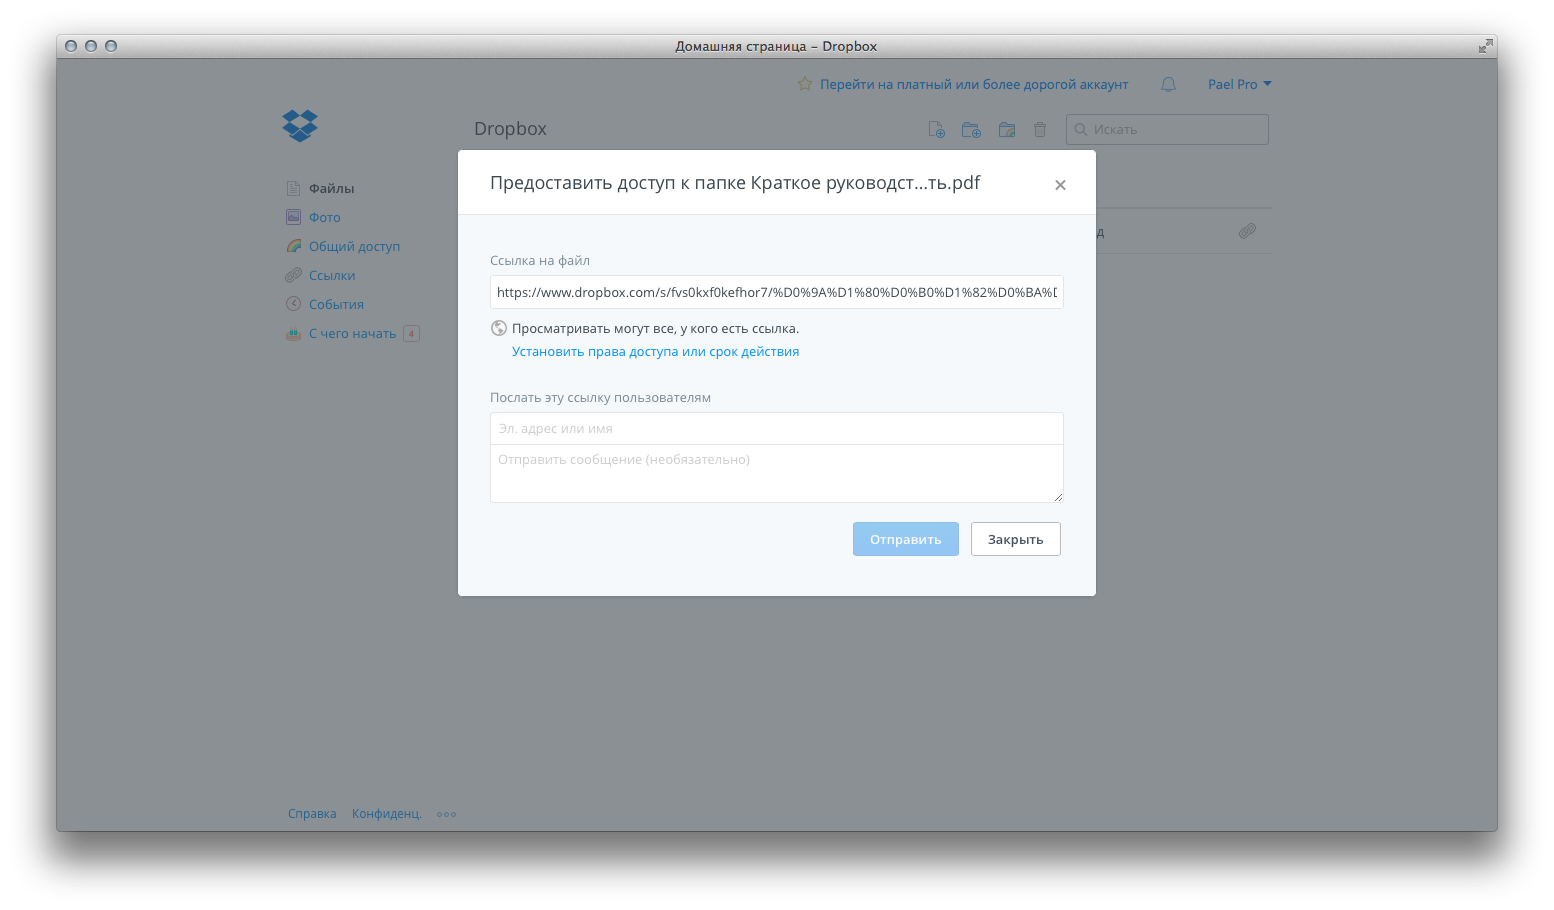Click the star icon beside upgrade link
Image resolution: width=1554 pixels, height=910 pixels.
(x=804, y=85)
